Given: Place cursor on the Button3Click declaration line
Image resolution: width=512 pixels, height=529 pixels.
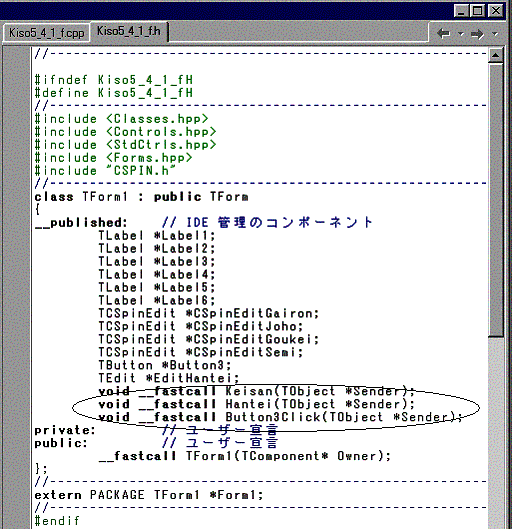Looking at the screenshot, I should coord(280,417).
